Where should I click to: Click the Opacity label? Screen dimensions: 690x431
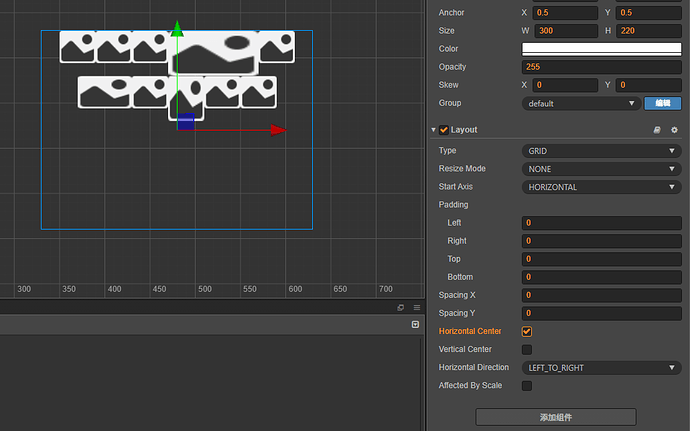click(452, 67)
